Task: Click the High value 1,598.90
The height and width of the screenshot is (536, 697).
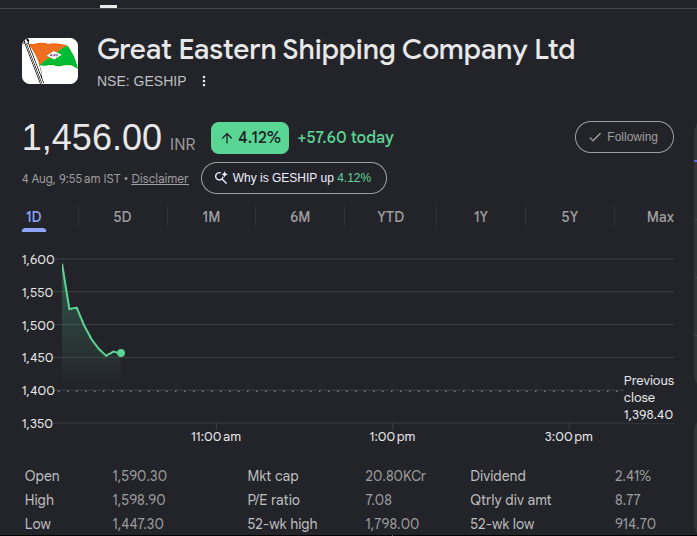Action: [x=139, y=500]
